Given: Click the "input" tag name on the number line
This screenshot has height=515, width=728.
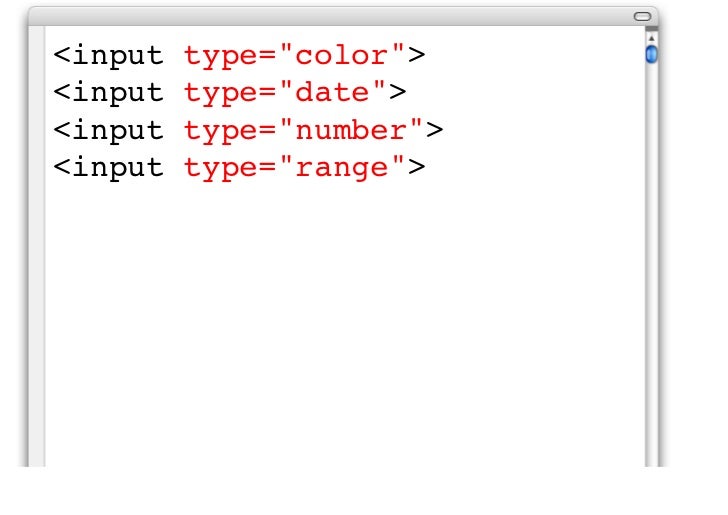Looking at the screenshot, I should pos(118,131).
